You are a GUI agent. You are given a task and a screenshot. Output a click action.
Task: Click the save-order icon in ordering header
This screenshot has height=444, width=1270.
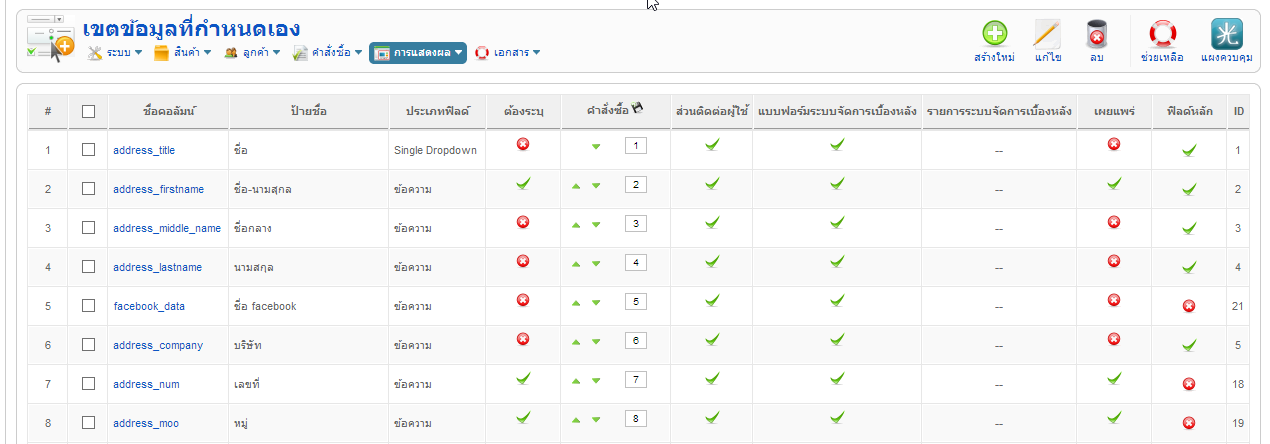(637, 109)
